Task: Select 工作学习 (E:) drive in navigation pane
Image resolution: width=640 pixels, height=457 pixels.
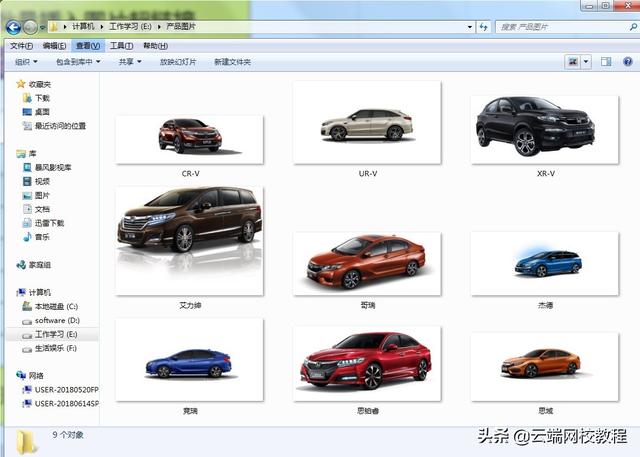Action: click(56, 335)
